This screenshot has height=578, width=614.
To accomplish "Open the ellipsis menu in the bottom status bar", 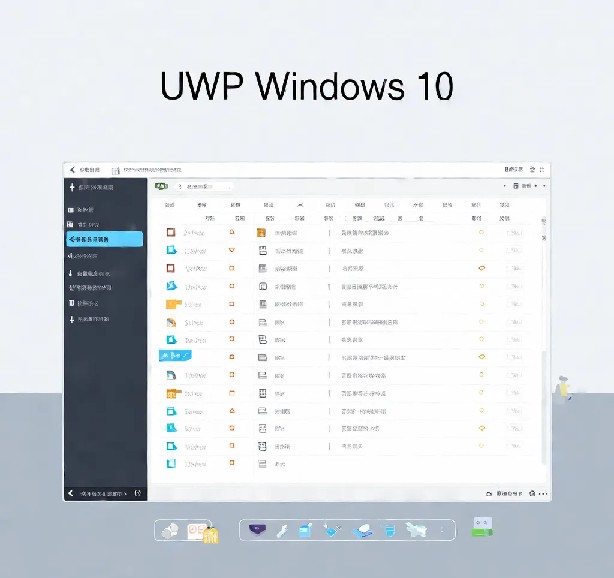I will tap(543, 494).
